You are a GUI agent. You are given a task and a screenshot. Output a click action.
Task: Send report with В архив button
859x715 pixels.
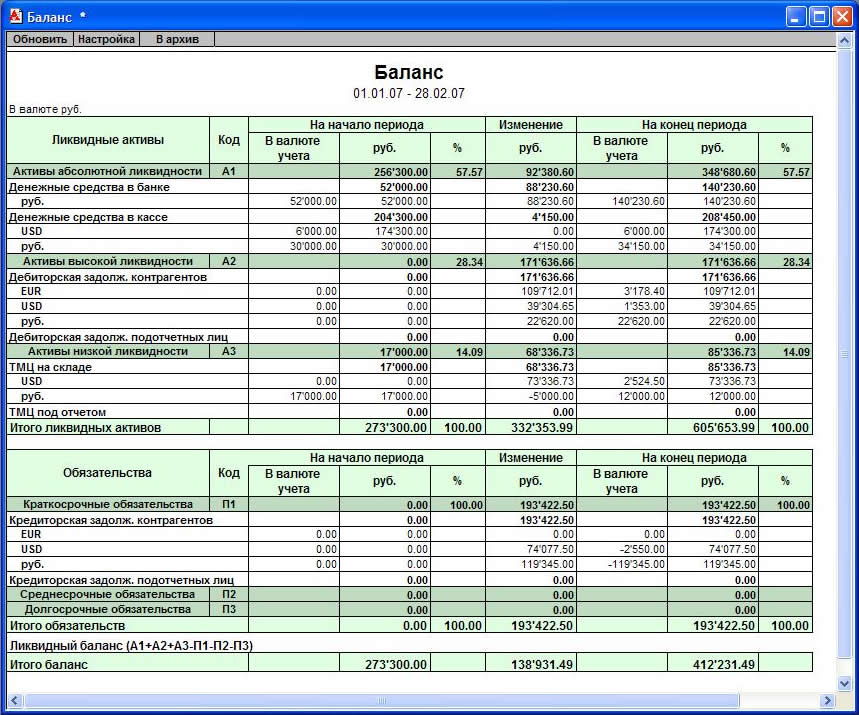pos(177,39)
